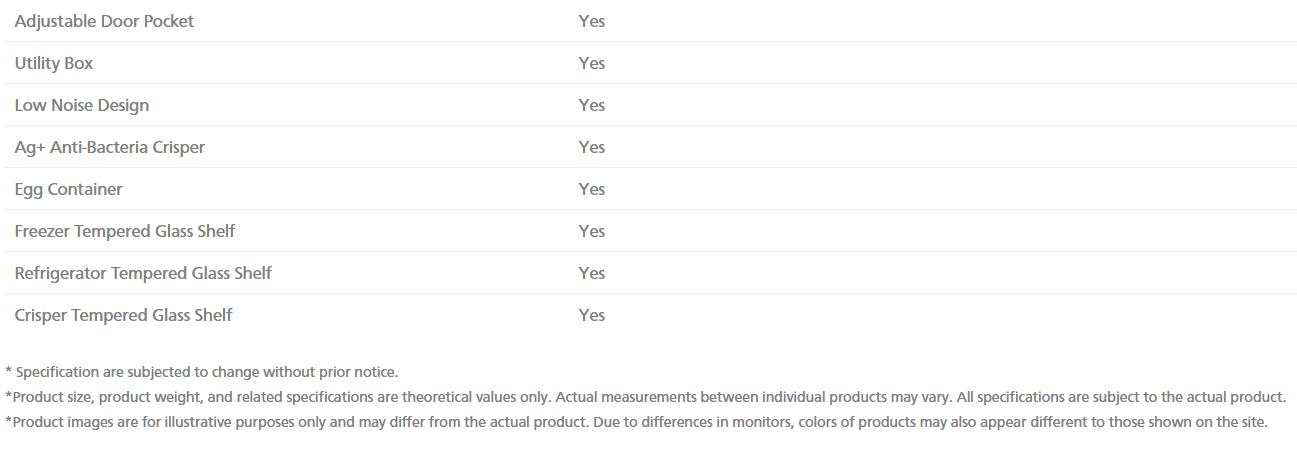Click the Refrigerator Tempered Glass Shelf label

[143, 273]
